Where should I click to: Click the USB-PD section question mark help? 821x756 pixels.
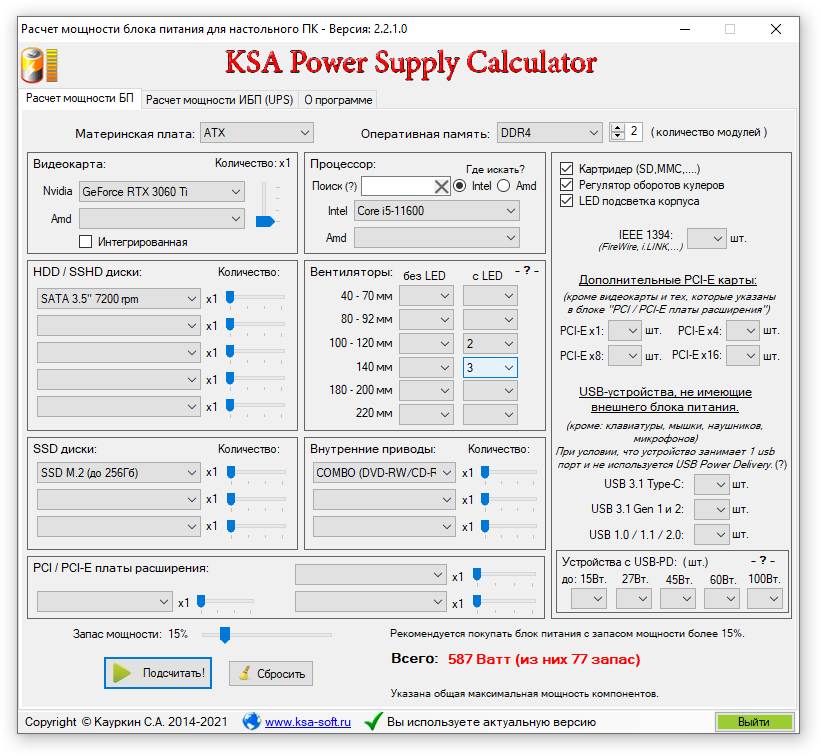click(x=763, y=561)
